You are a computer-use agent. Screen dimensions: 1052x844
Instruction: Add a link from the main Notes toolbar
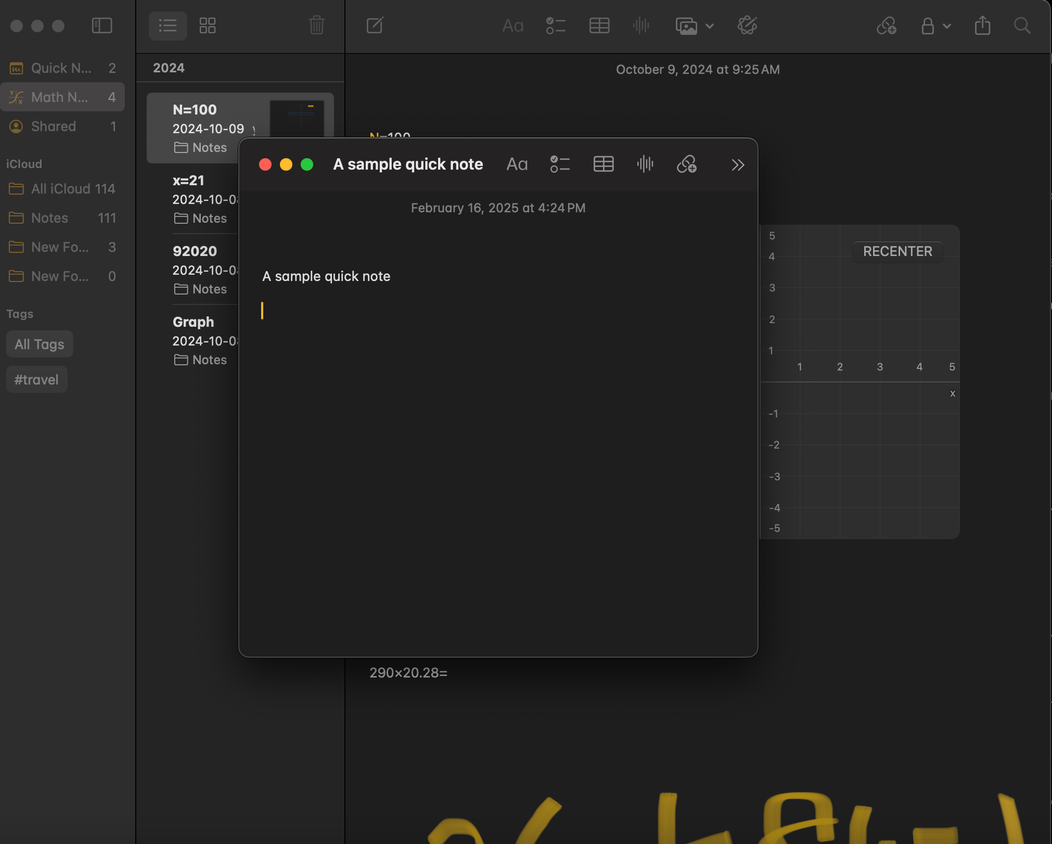[886, 26]
